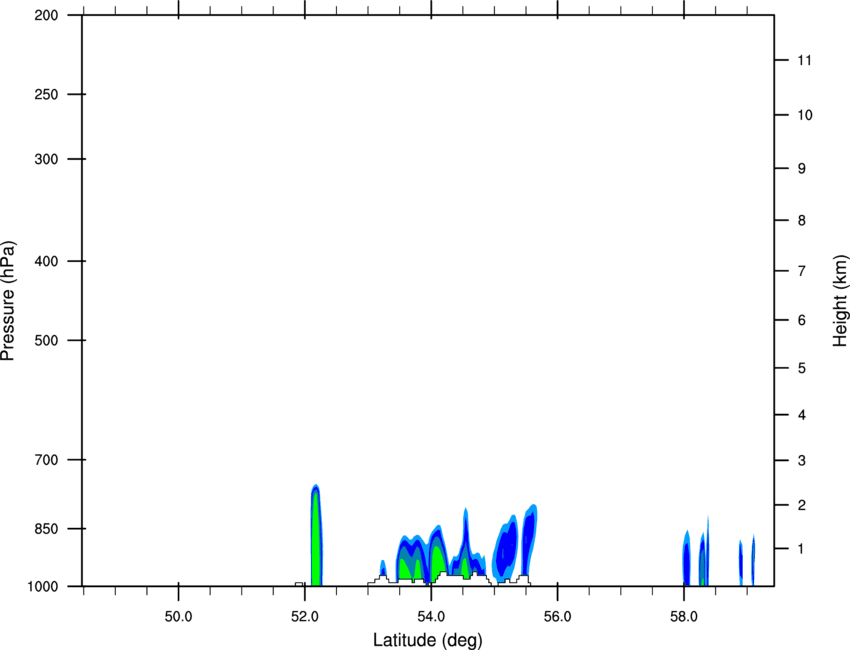850x650 pixels.
Task: Click the dark blue plume near 55.2 latitude
Action: [507, 548]
